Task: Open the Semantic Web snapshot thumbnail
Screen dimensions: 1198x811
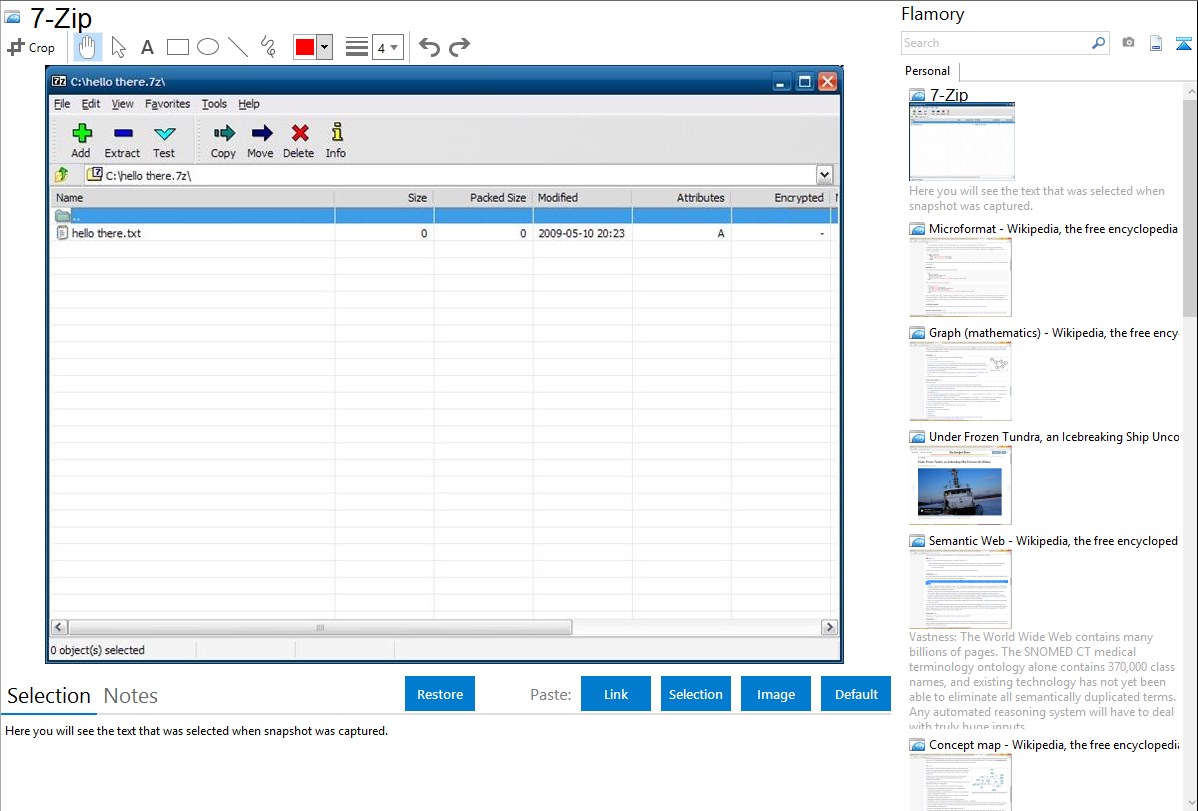Action: point(960,589)
